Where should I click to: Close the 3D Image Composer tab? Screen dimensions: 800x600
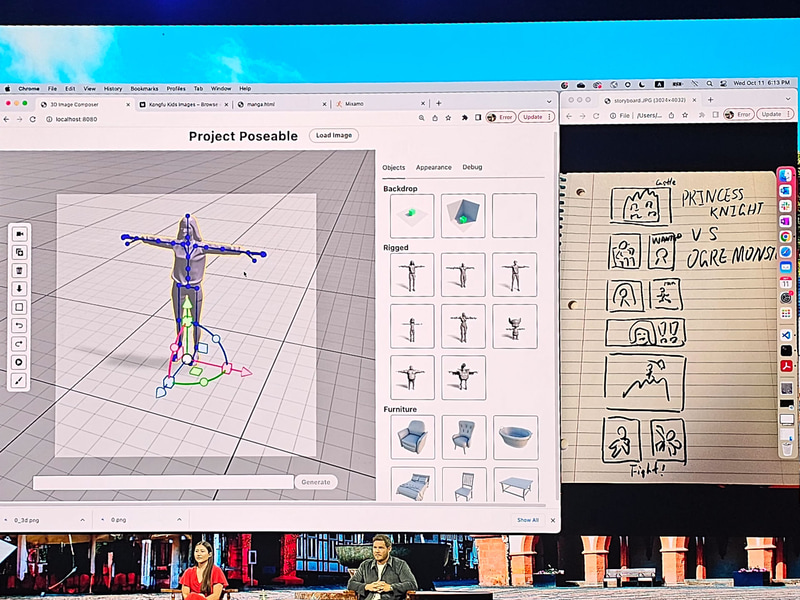(128, 105)
